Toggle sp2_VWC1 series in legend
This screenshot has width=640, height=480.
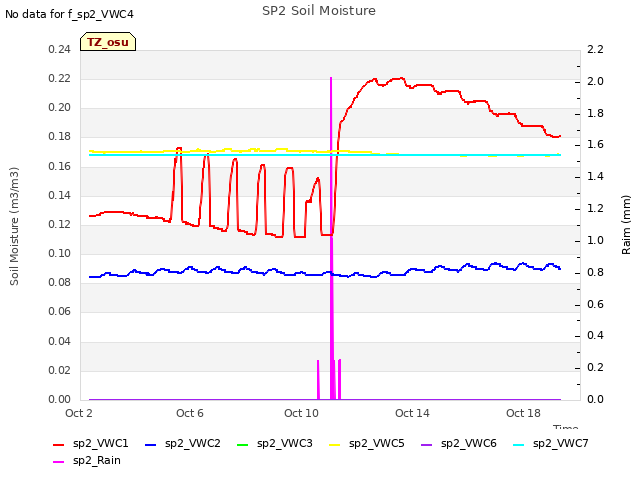(x=91, y=444)
